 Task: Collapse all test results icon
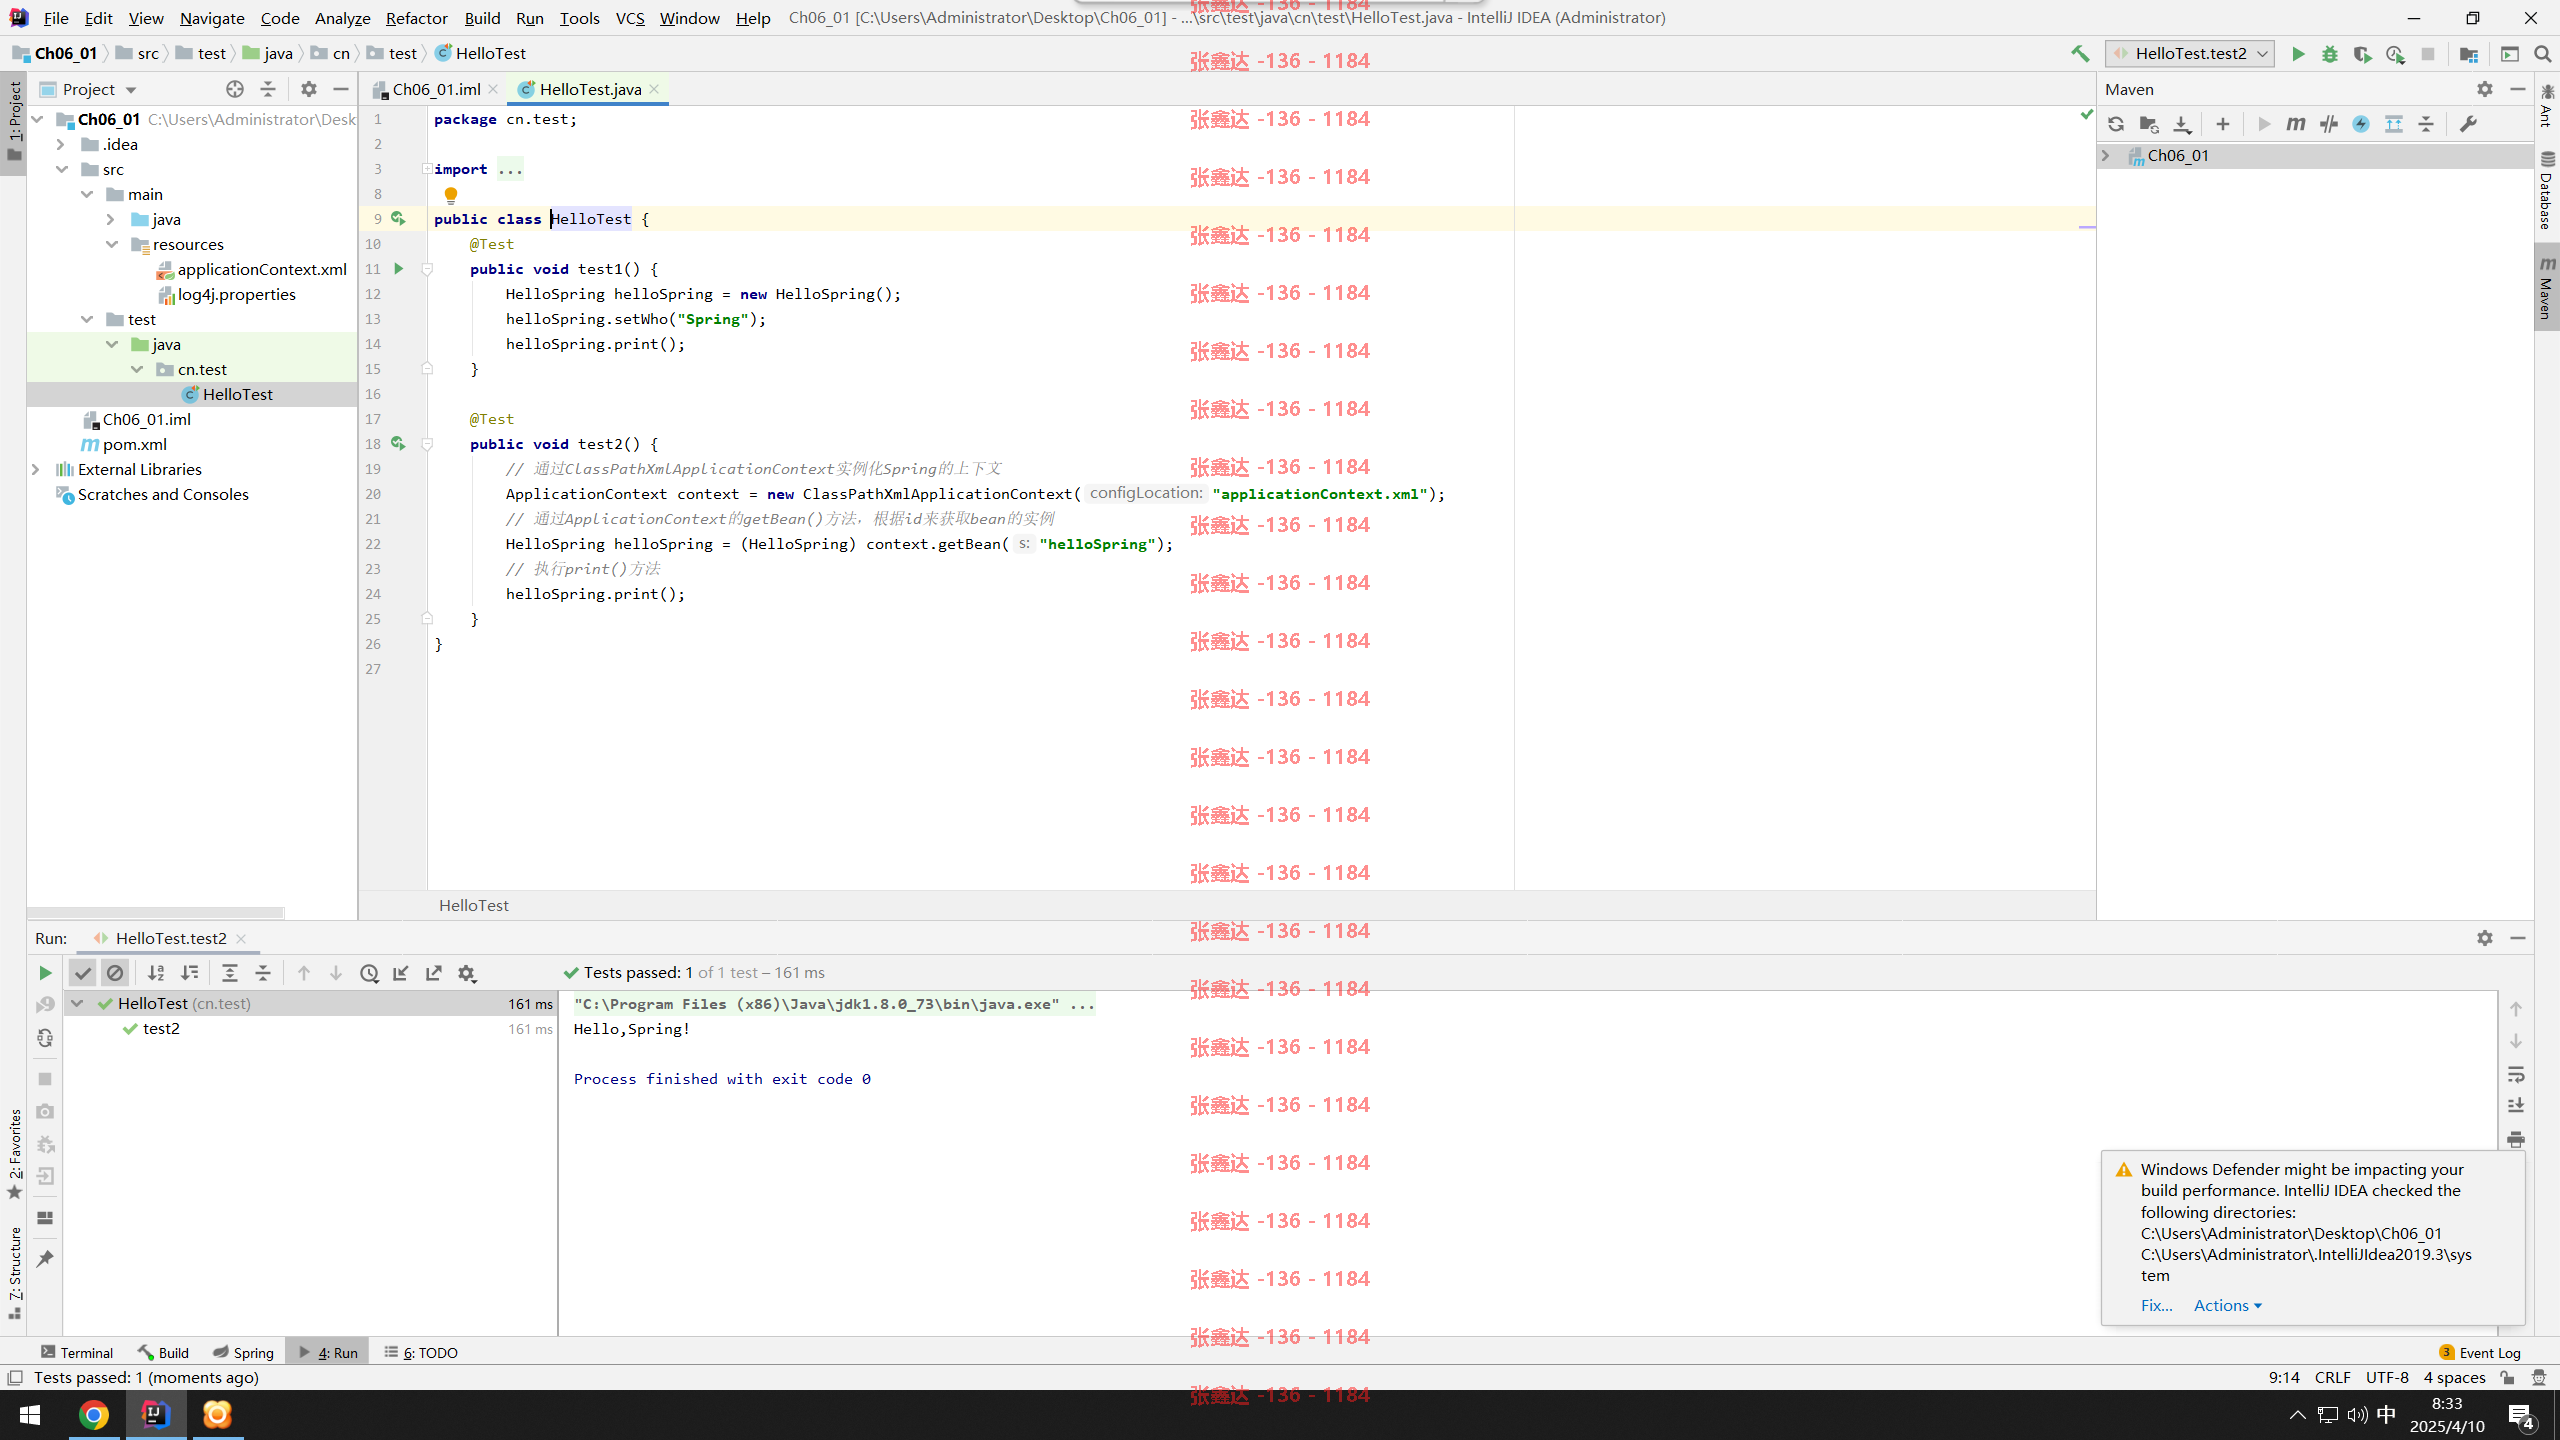[x=263, y=973]
